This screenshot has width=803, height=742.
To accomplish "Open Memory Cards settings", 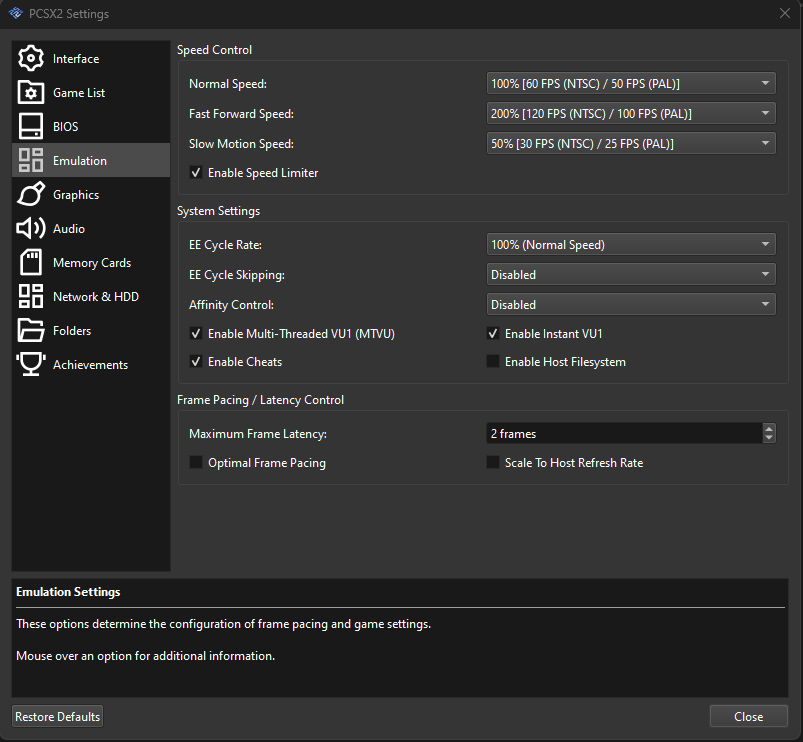I will [91, 263].
